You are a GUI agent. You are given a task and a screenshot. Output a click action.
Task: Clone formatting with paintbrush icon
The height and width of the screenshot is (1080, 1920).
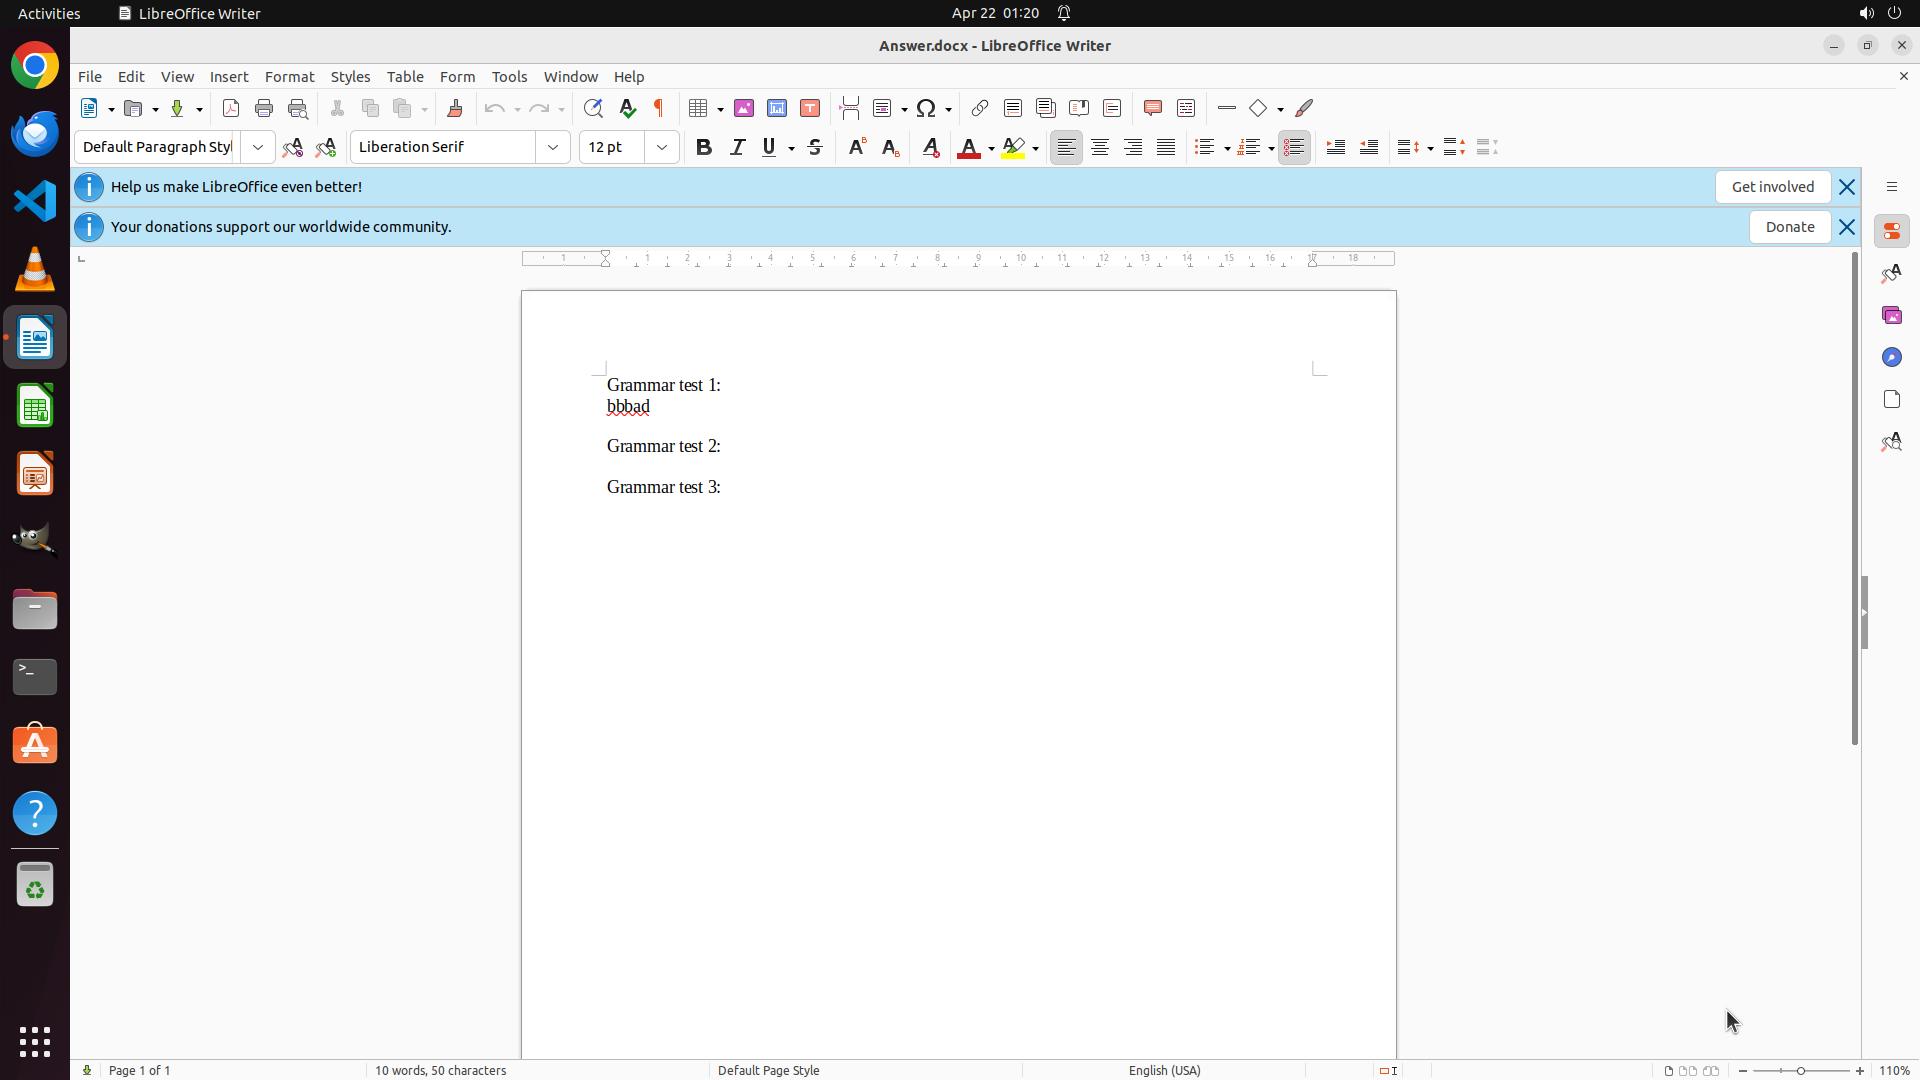tap(455, 108)
